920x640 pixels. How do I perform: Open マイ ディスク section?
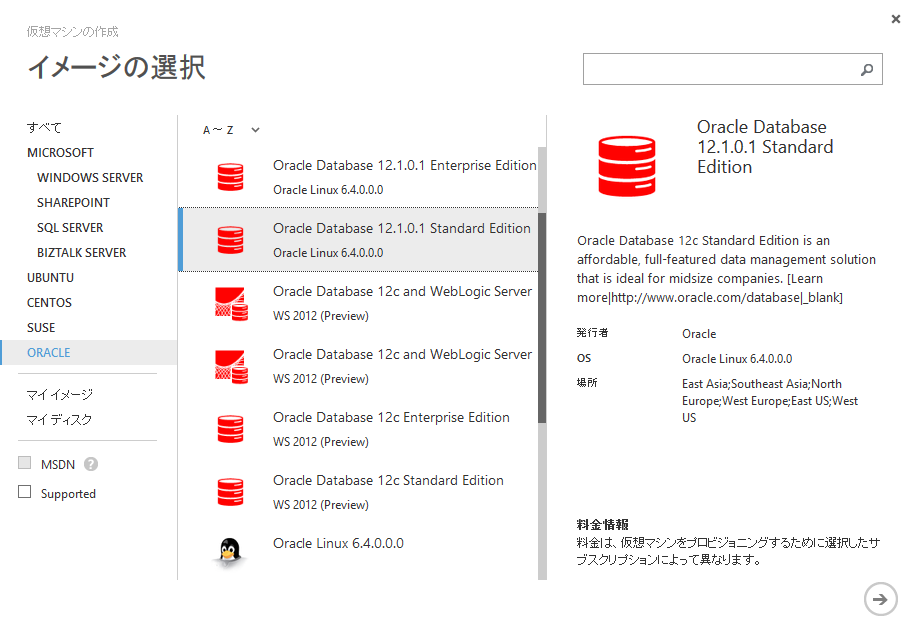click(59, 420)
